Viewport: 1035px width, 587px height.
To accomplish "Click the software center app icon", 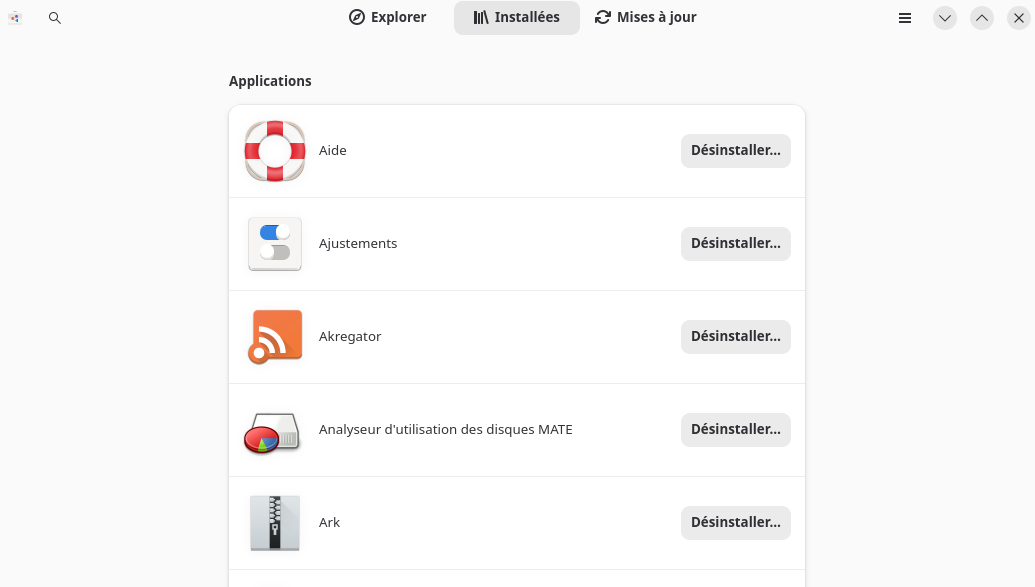I will tap(15, 18).
